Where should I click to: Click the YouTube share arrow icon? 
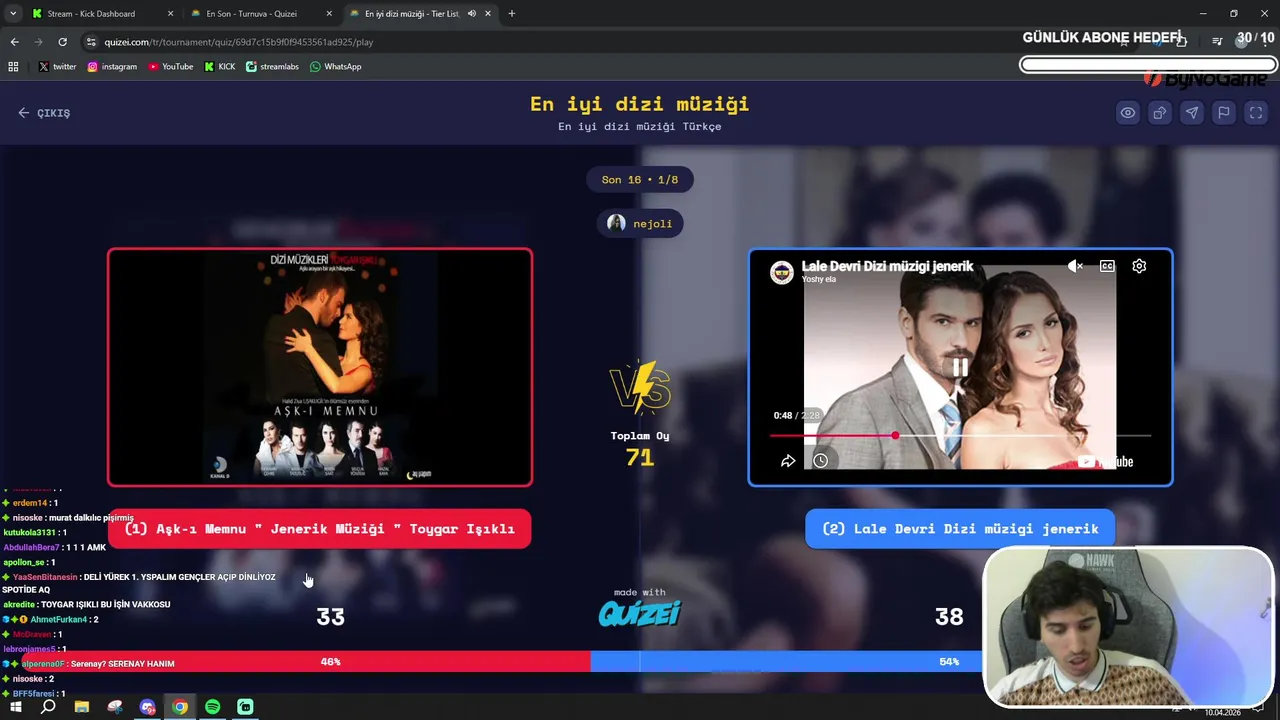788,461
